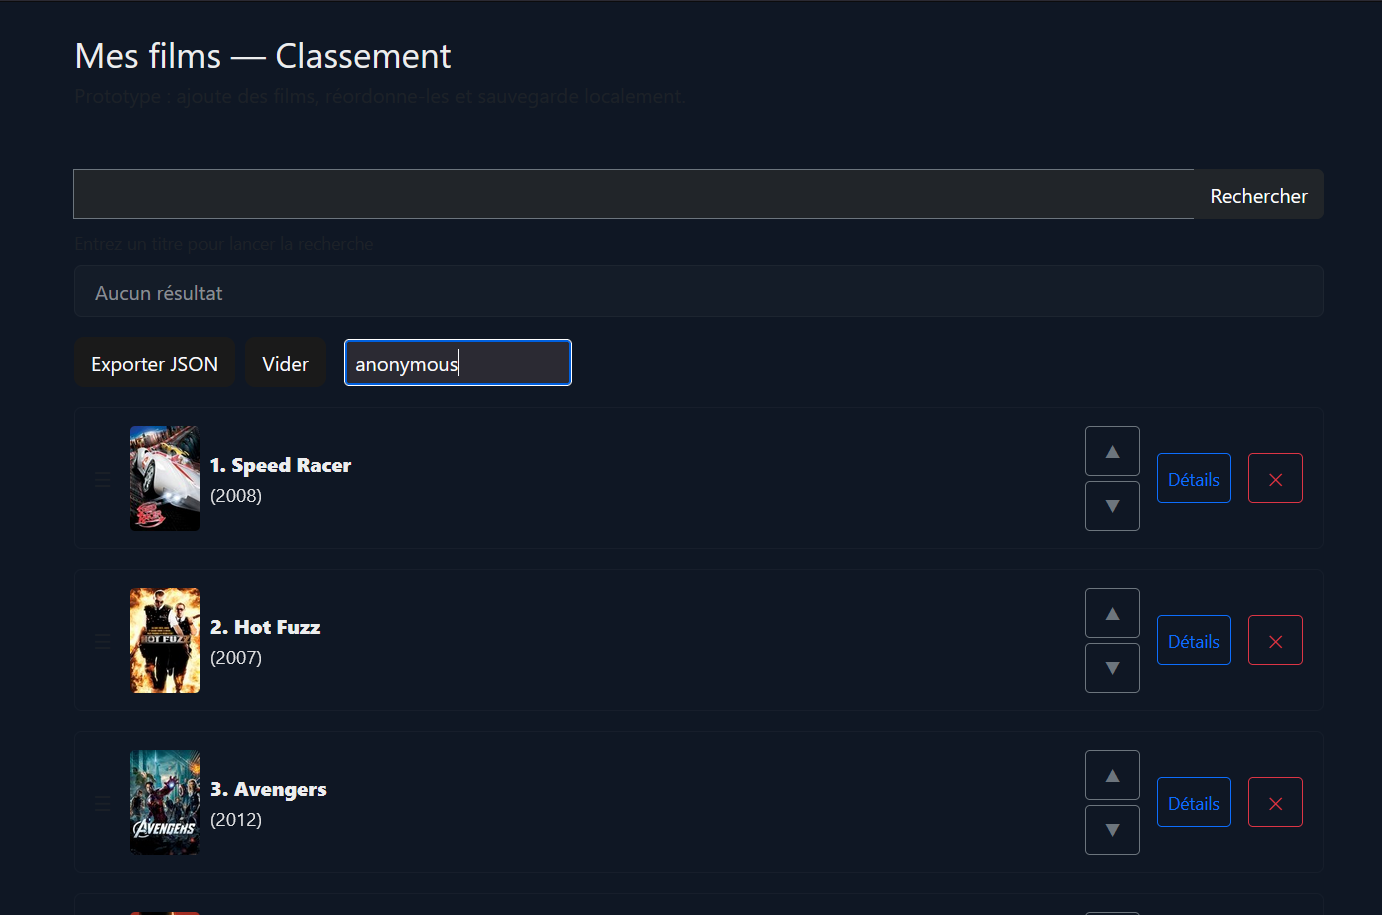Focus the movie title search field
The height and width of the screenshot is (915, 1382).
[x=633, y=194]
